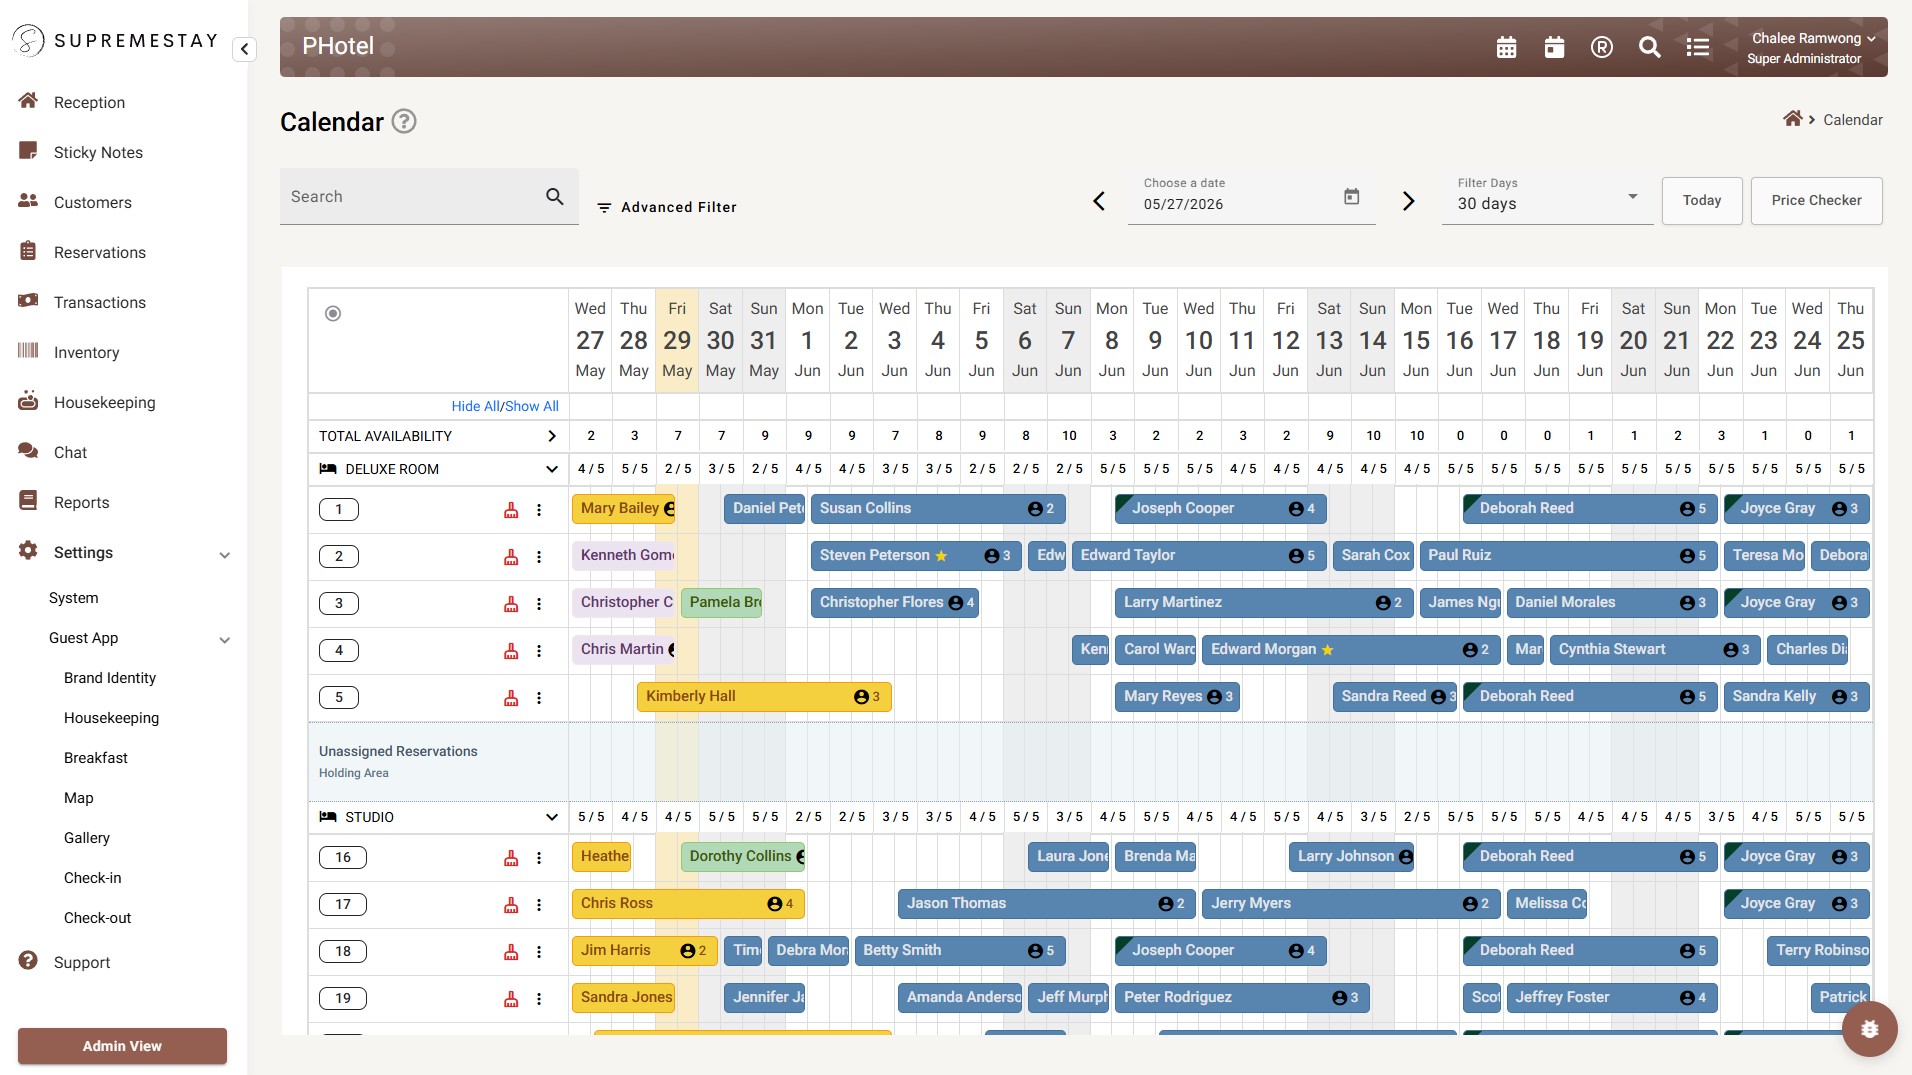Open Reports in sidebar
The width and height of the screenshot is (1912, 1075).
tap(81, 502)
